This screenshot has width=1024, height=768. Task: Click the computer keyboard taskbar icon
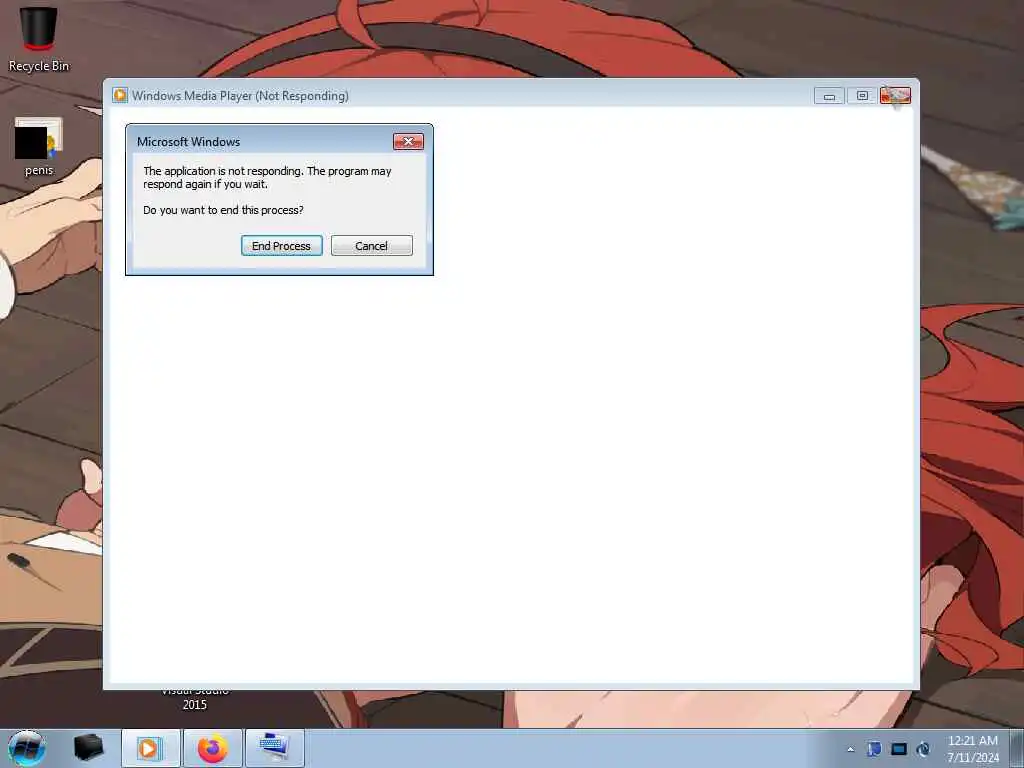click(x=275, y=748)
